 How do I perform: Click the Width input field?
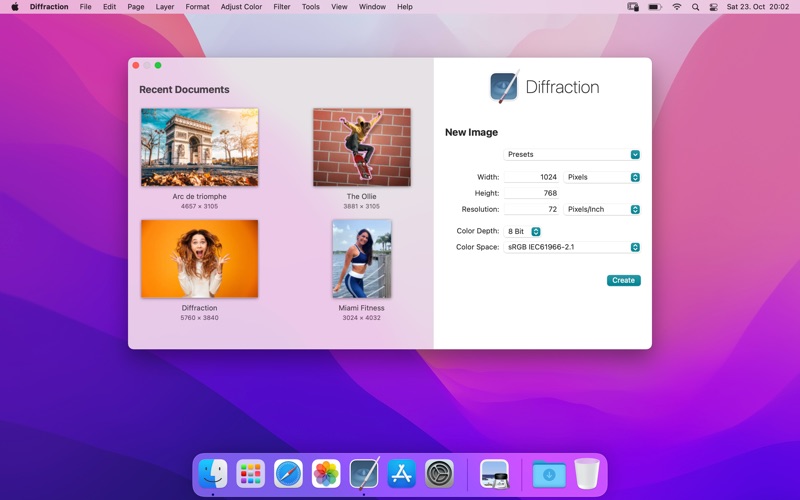coord(531,177)
